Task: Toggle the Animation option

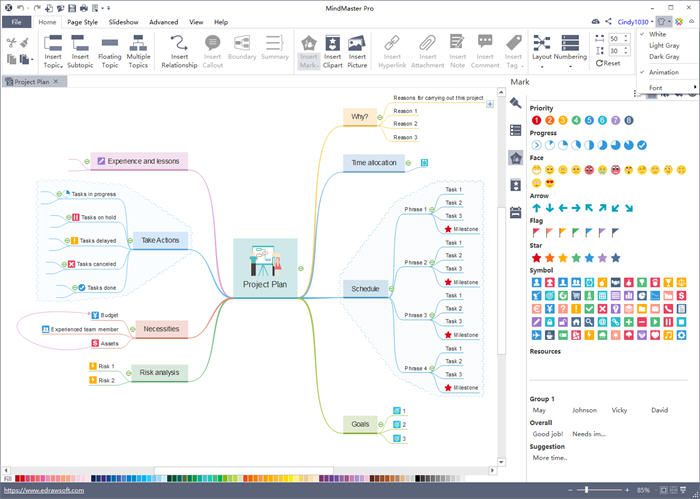Action: (x=663, y=72)
